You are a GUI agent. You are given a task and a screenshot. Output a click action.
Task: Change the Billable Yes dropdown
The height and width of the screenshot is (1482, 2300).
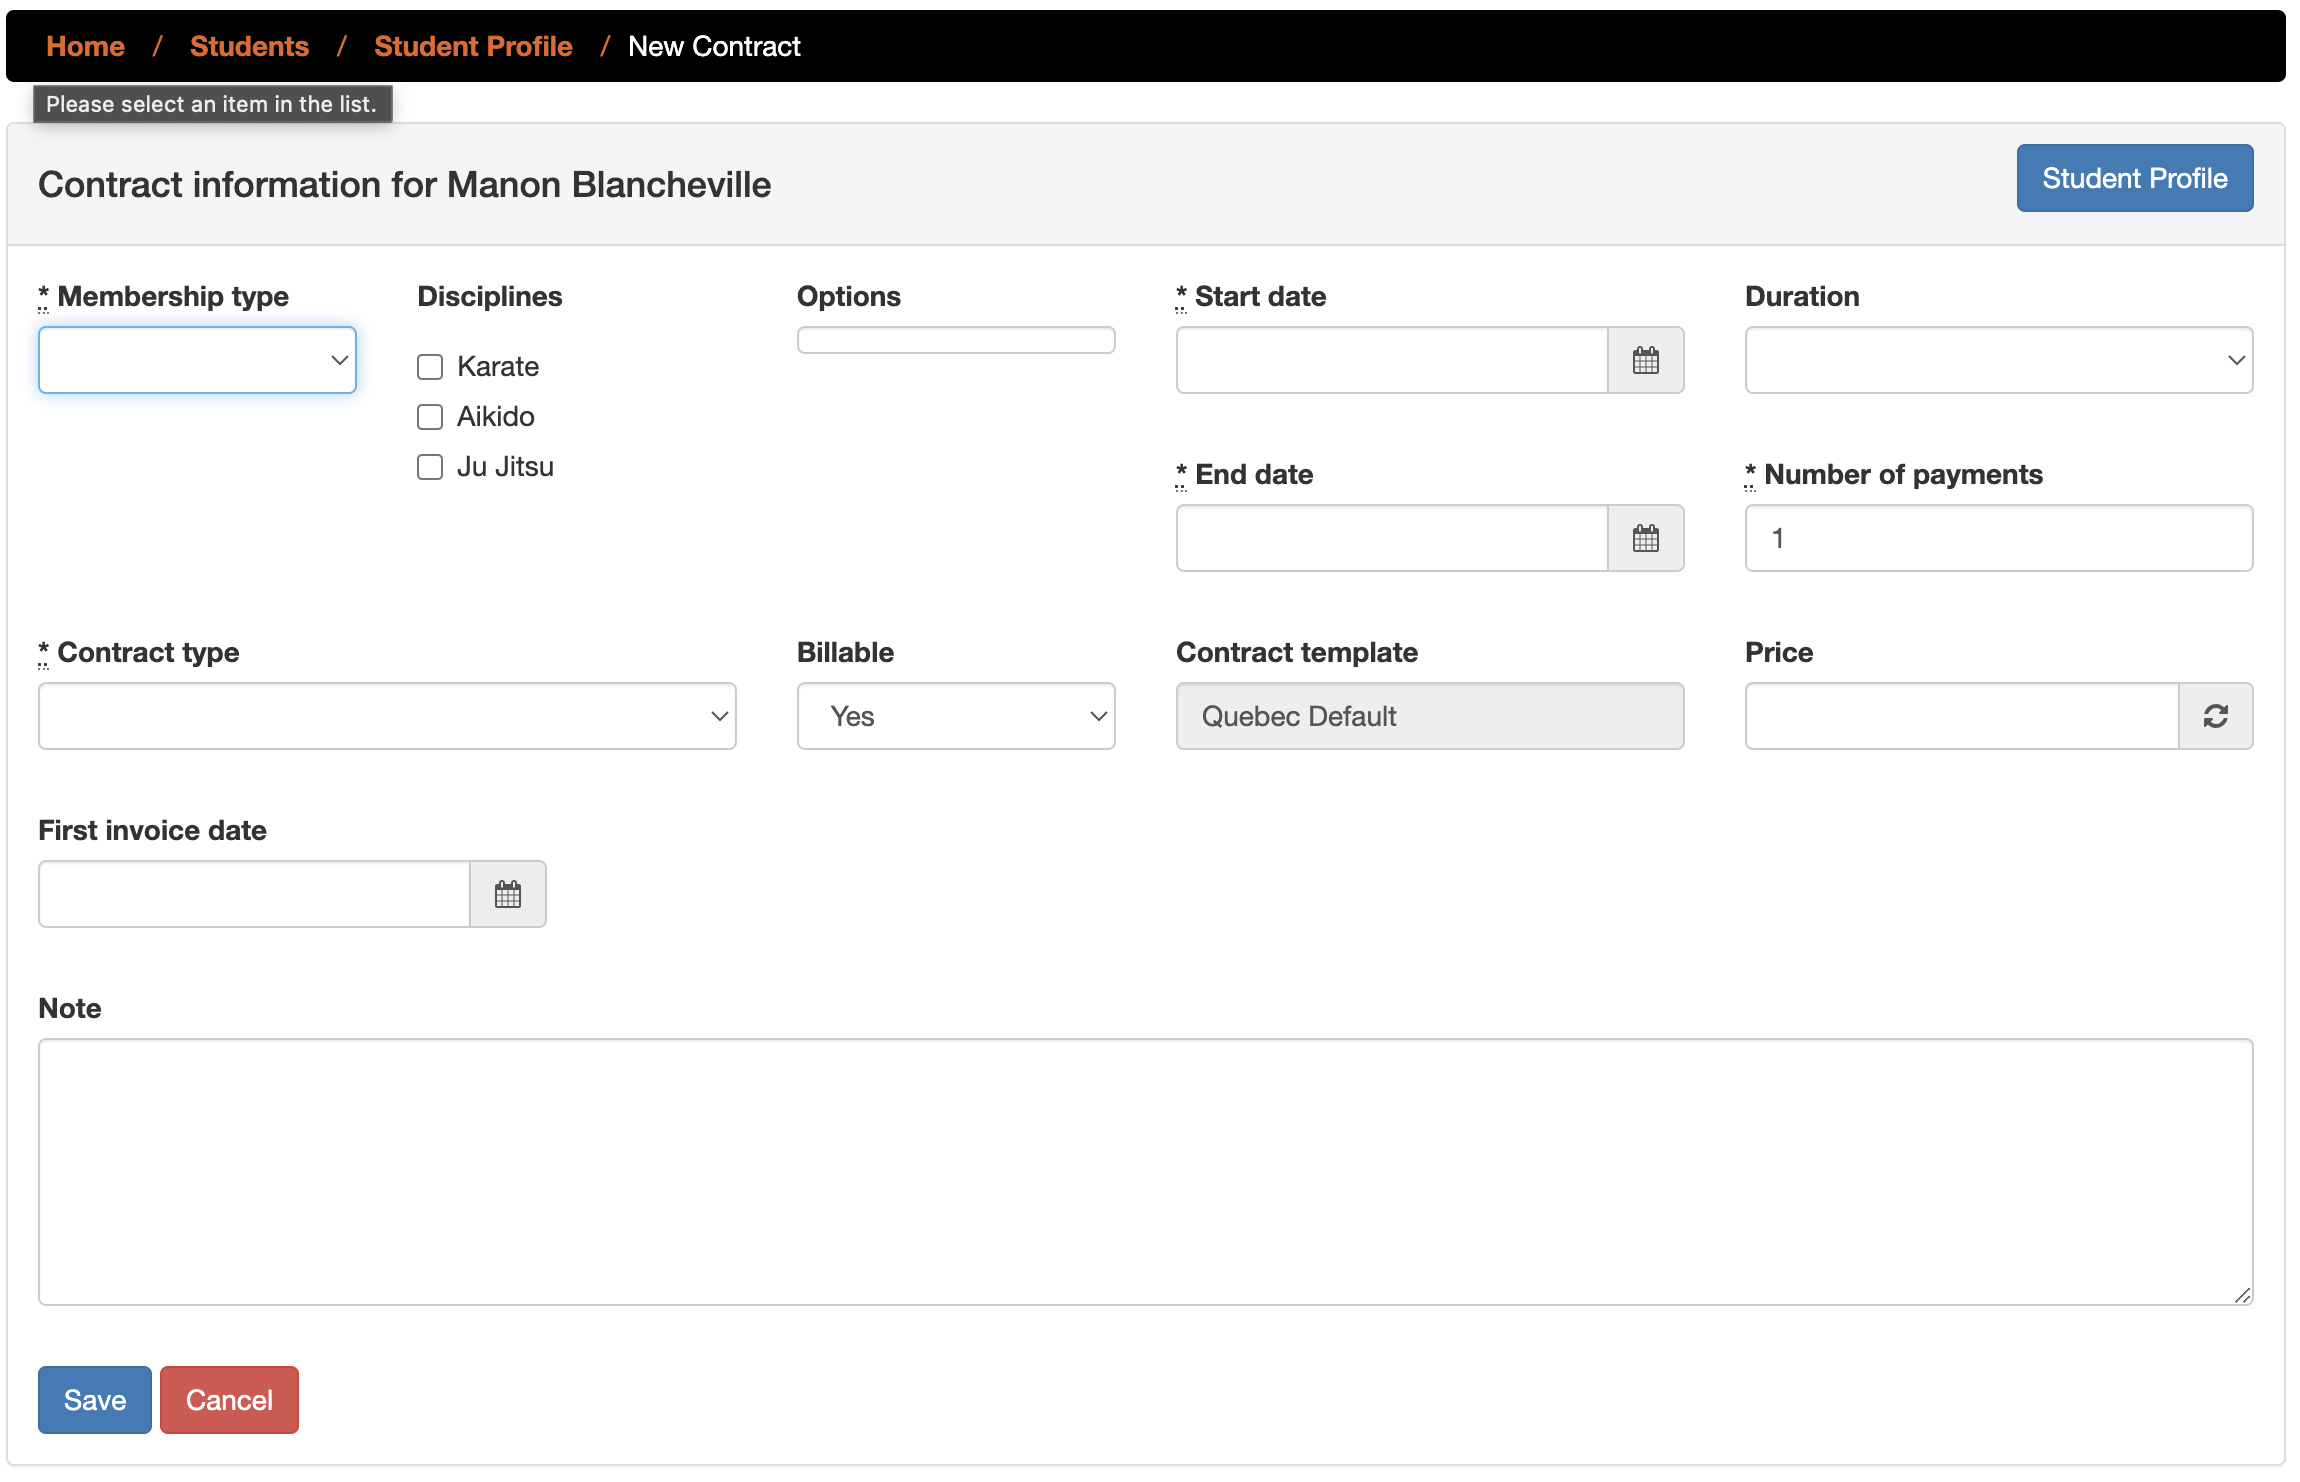955,716
